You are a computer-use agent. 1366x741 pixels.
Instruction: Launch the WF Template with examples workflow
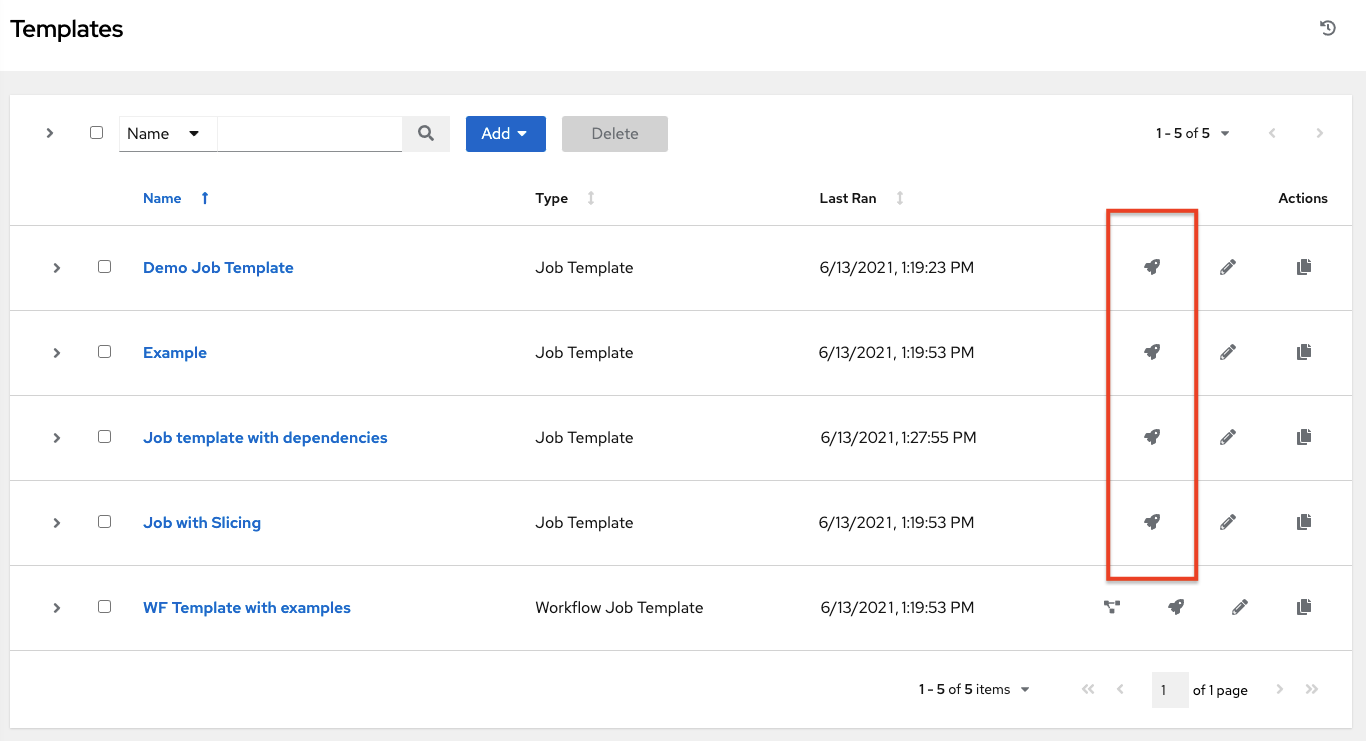click(1176, 607)
